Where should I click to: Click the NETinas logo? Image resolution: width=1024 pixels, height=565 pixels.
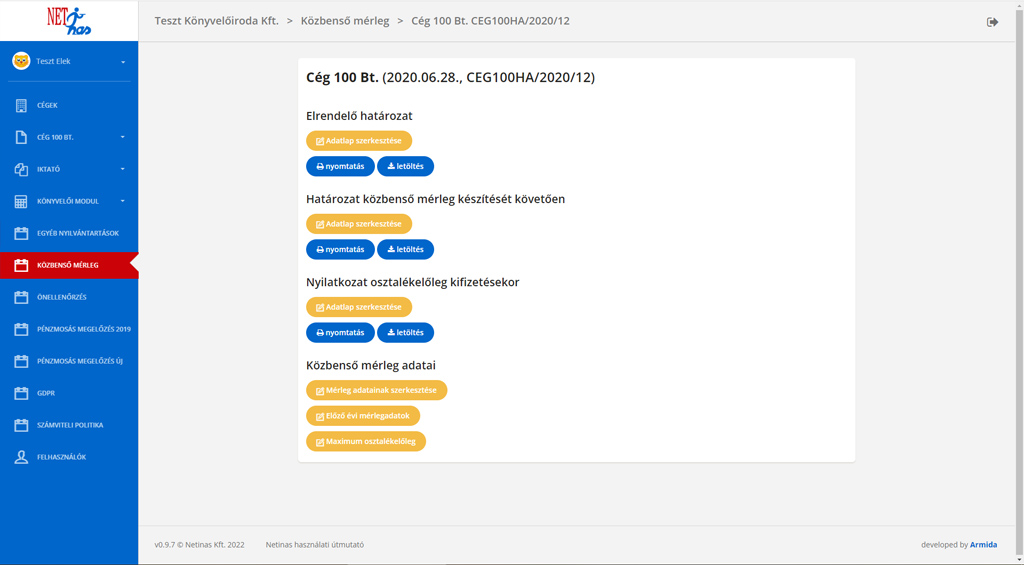tap(69, 20)
